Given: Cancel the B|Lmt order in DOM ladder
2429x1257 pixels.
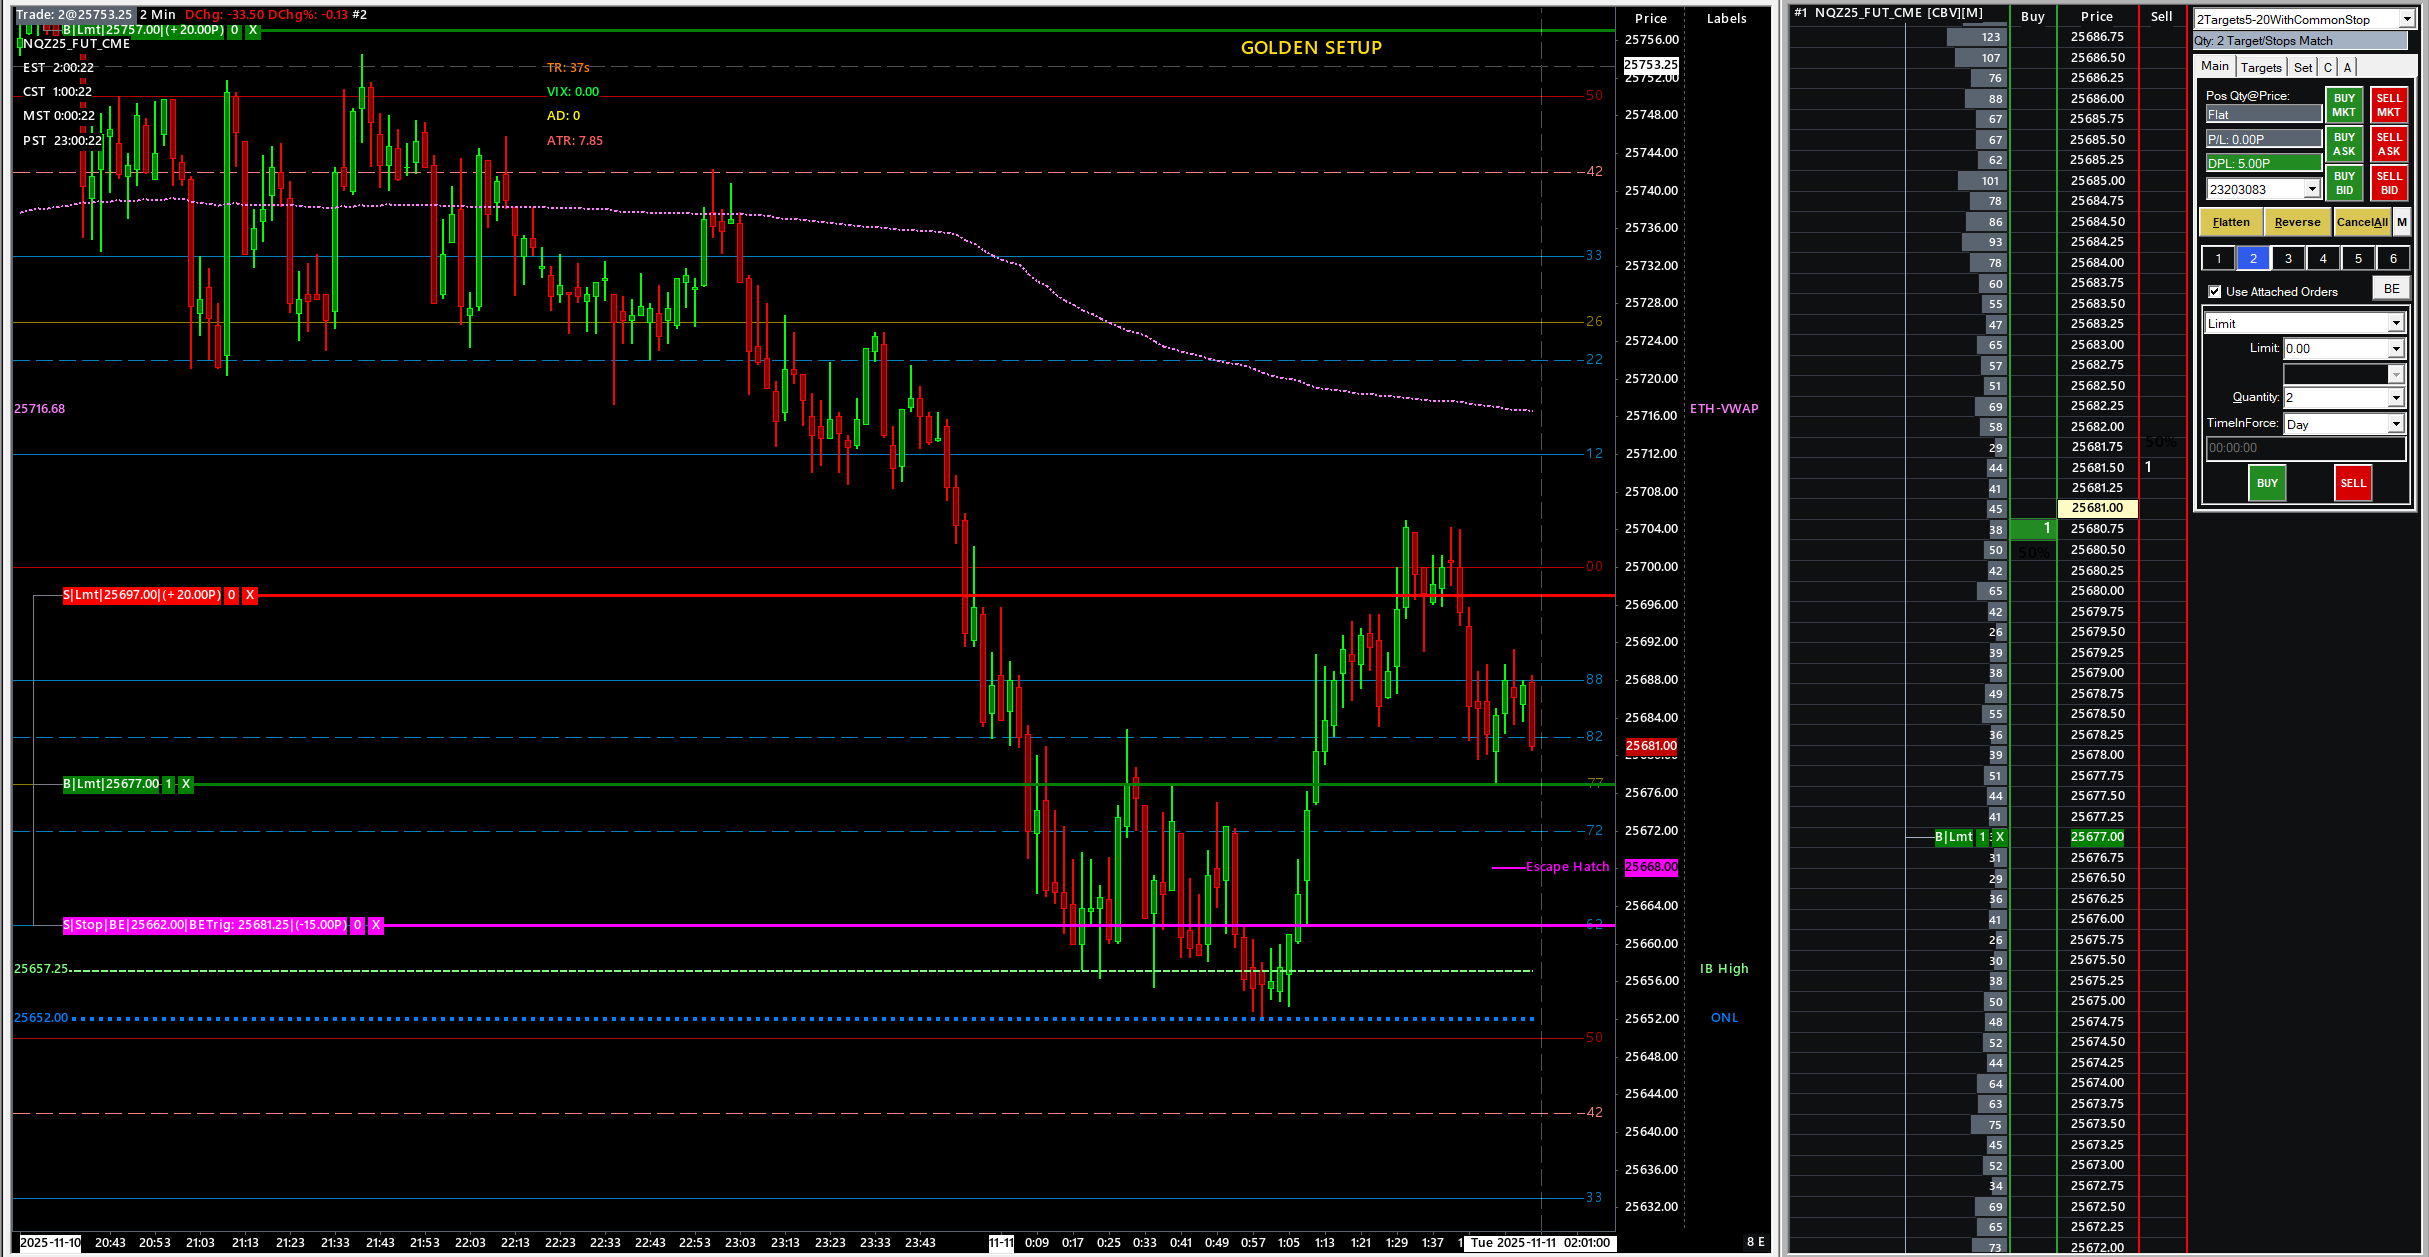Looking at the screenshot, I should coord(2000,837).
